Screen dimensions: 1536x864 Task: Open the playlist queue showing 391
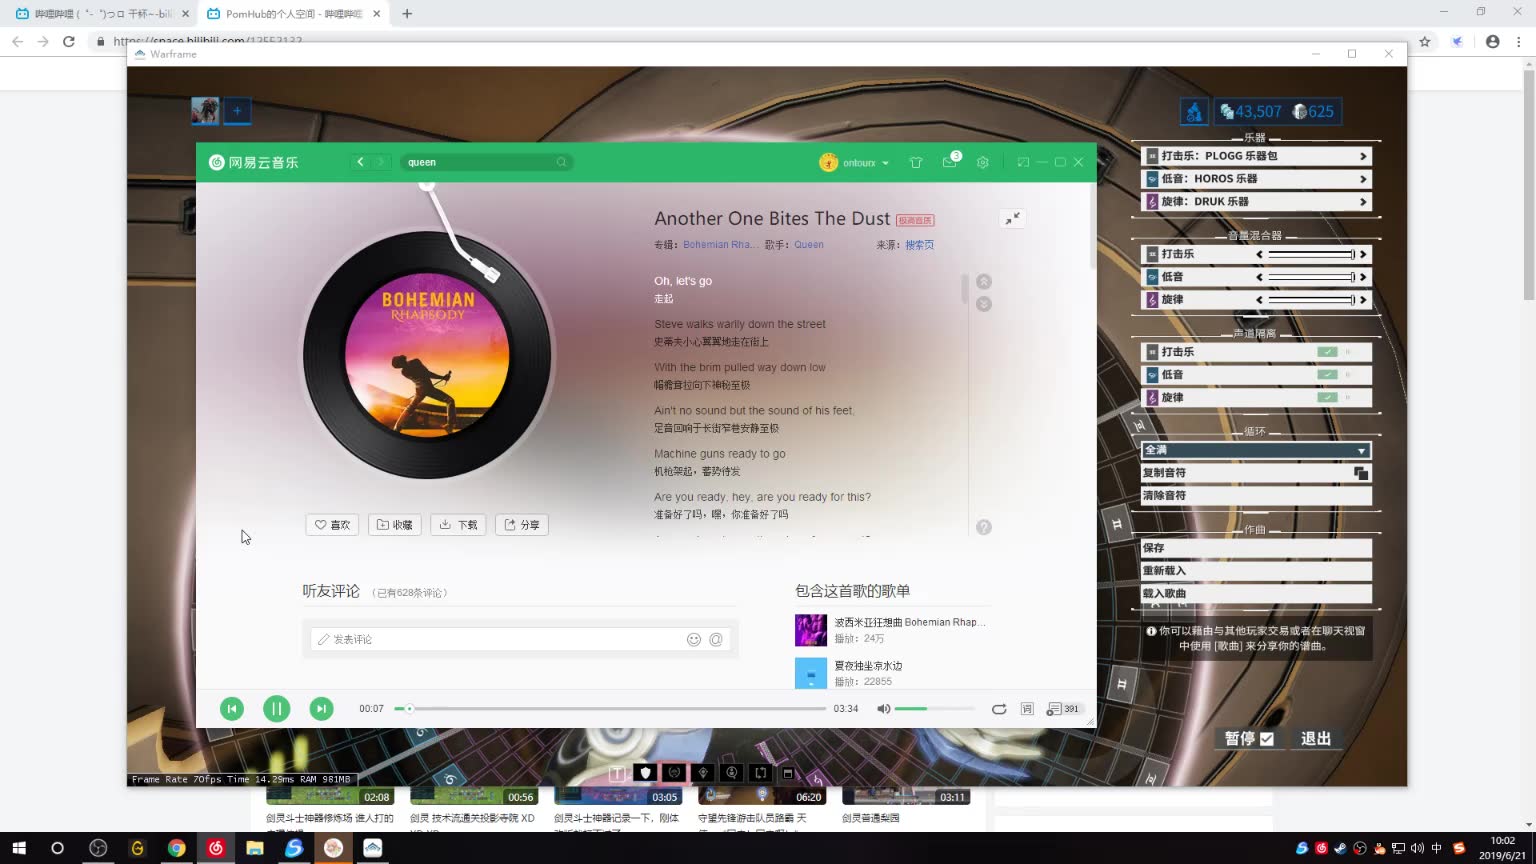pyautogui.click(x=1063, y=709)
